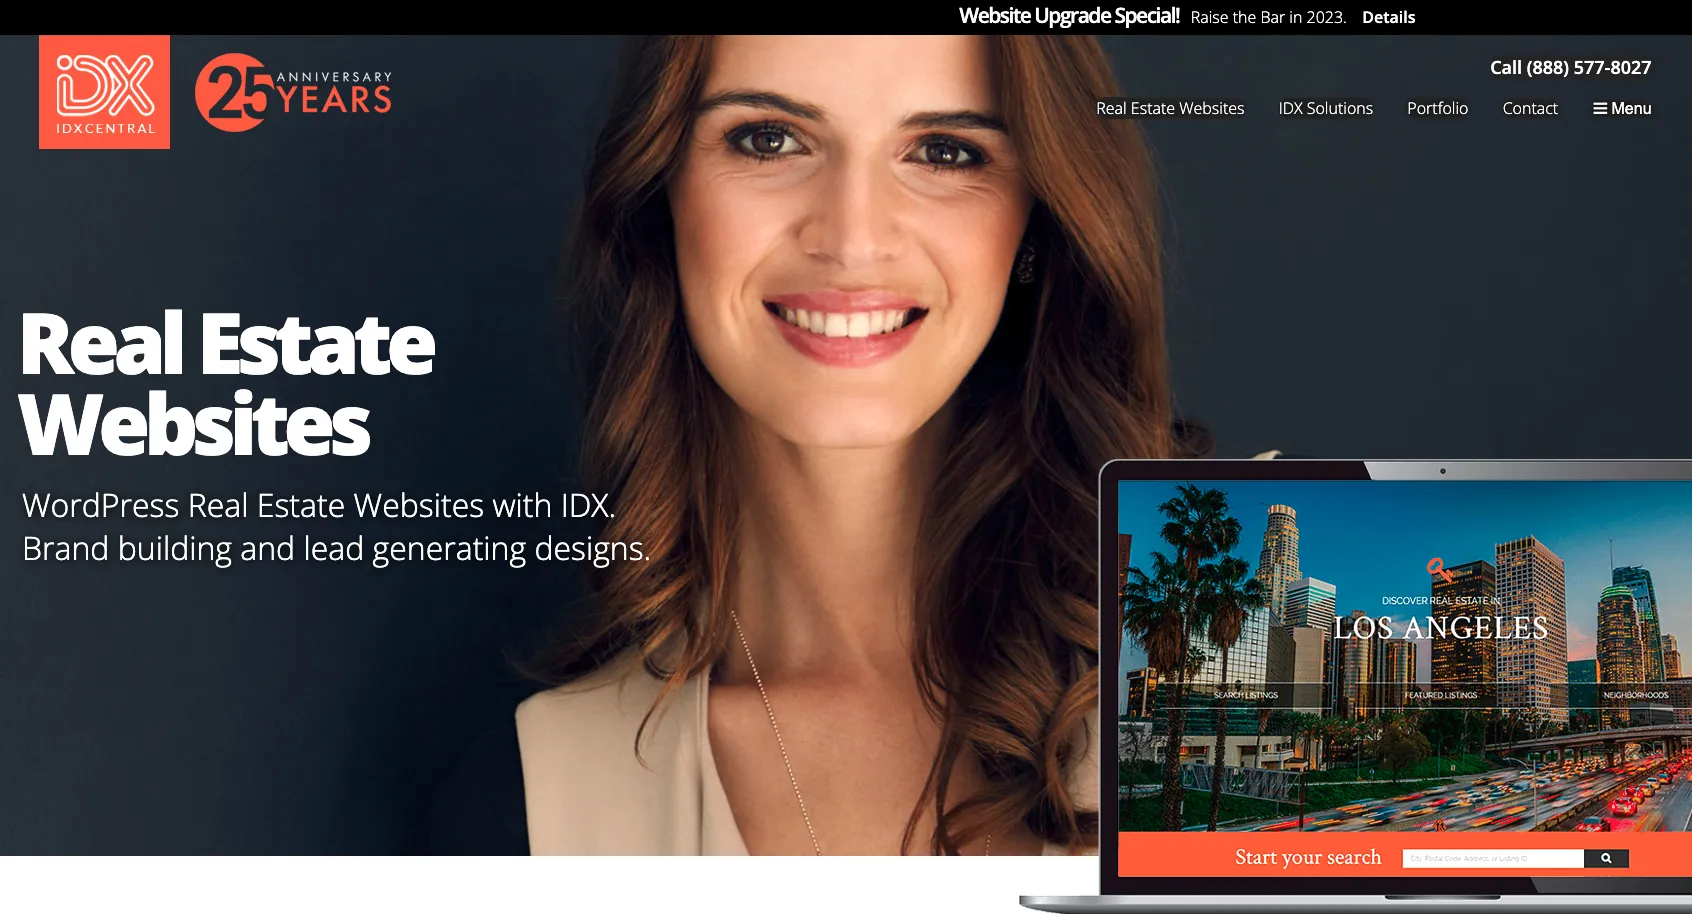Viewport: 1692px width, 914px height.
Task: Click the IDX Central logo
Action: tap(104, 92)
